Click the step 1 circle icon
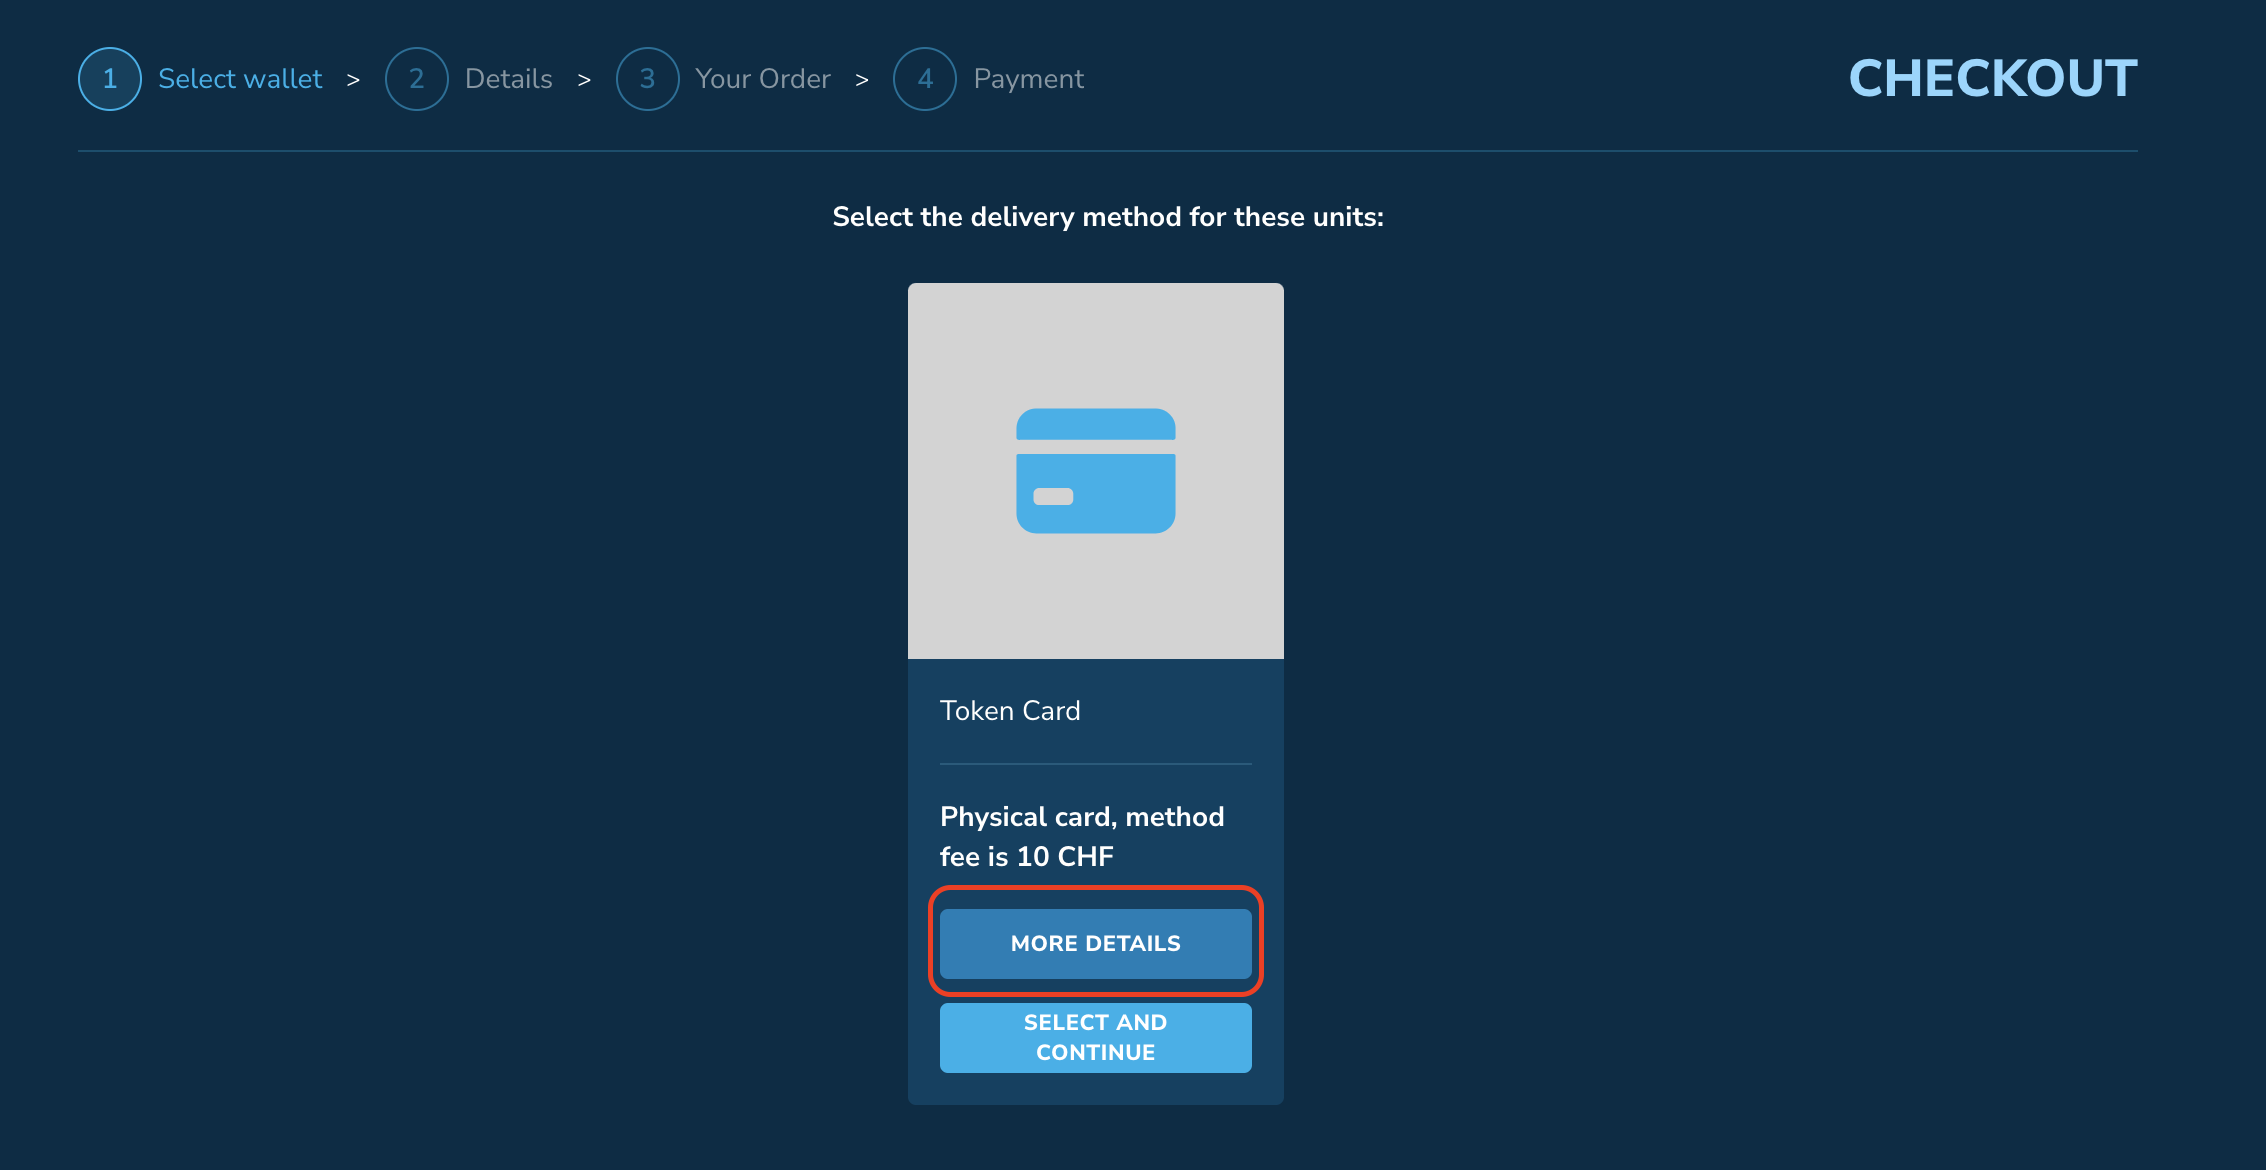This screenshot has height=1170, width=2266. (x=110, y=79)
